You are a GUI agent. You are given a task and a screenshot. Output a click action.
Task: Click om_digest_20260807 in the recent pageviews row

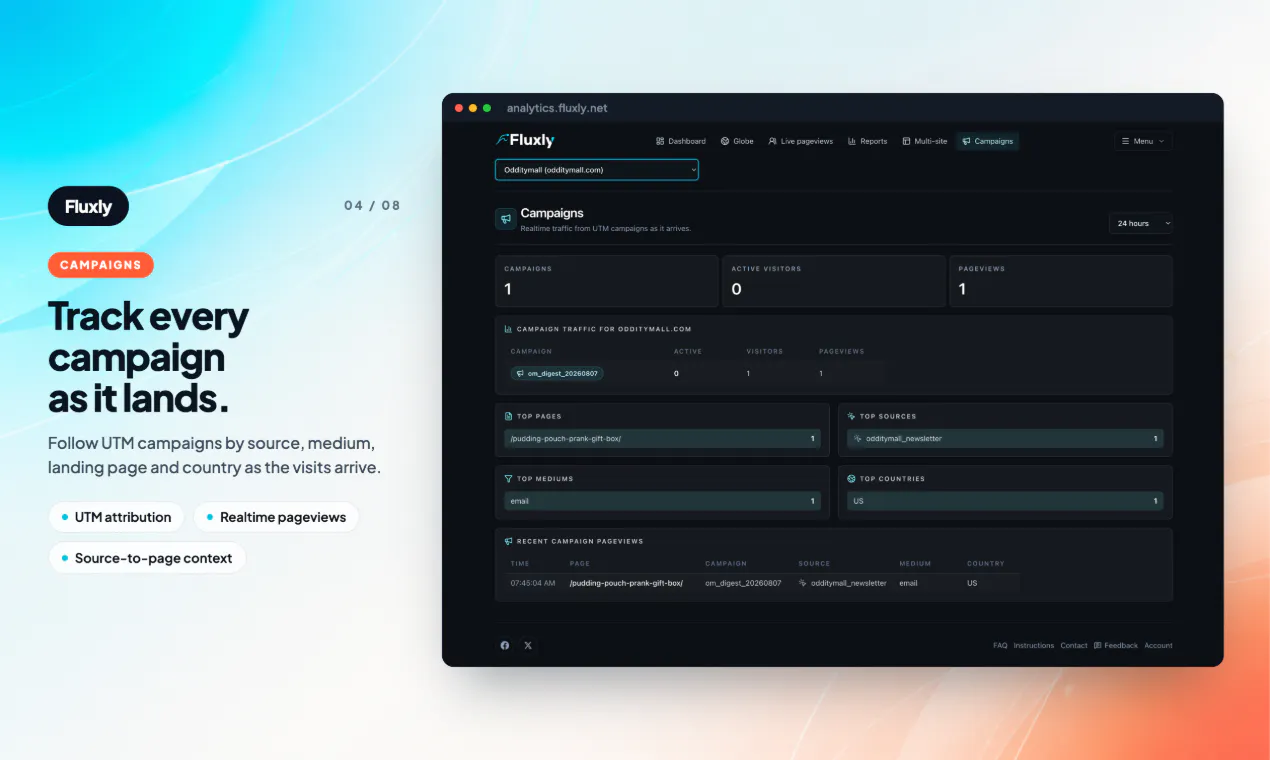tap(743, 583)
